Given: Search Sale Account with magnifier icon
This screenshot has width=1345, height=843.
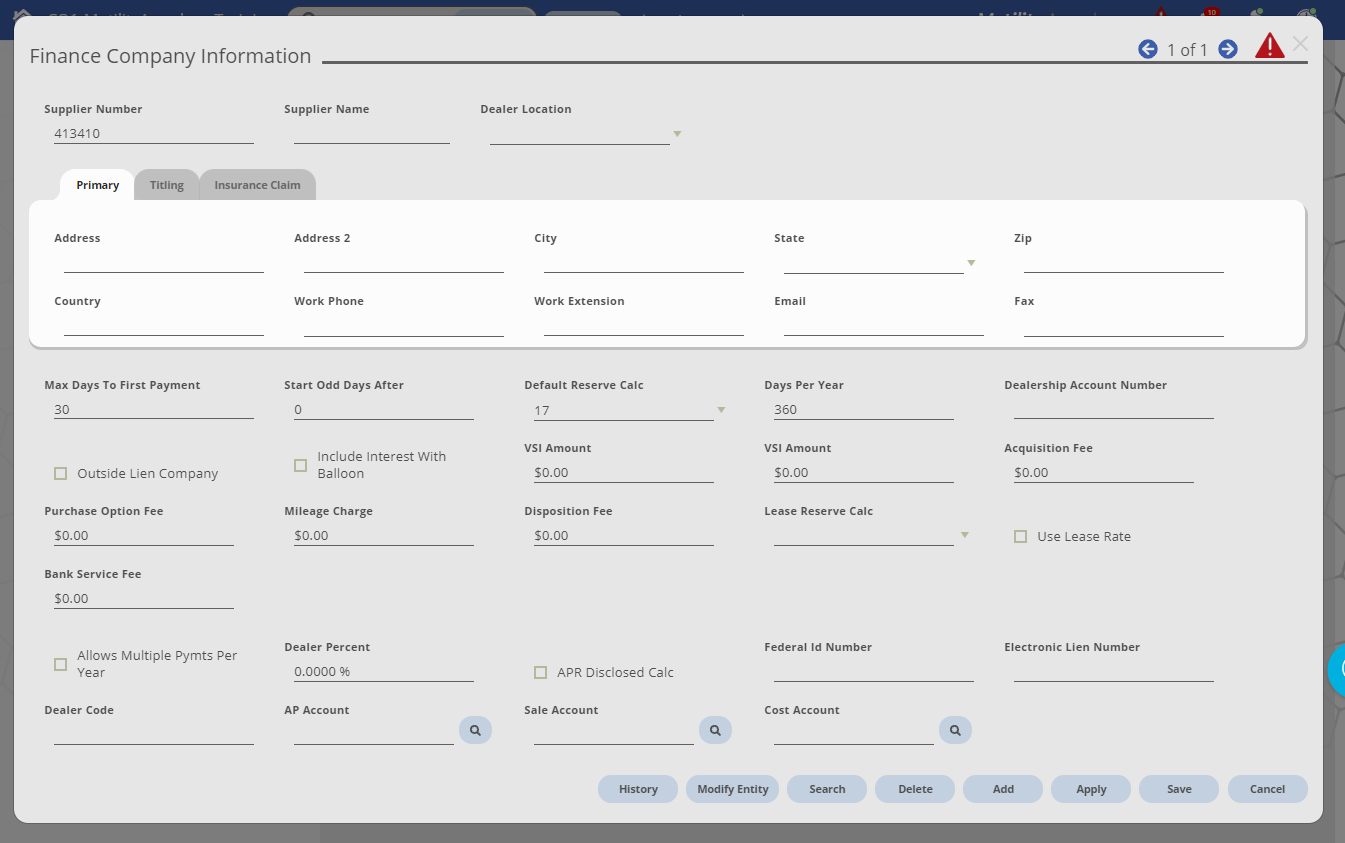Looking at the screenshot, I should coord(715,731).
